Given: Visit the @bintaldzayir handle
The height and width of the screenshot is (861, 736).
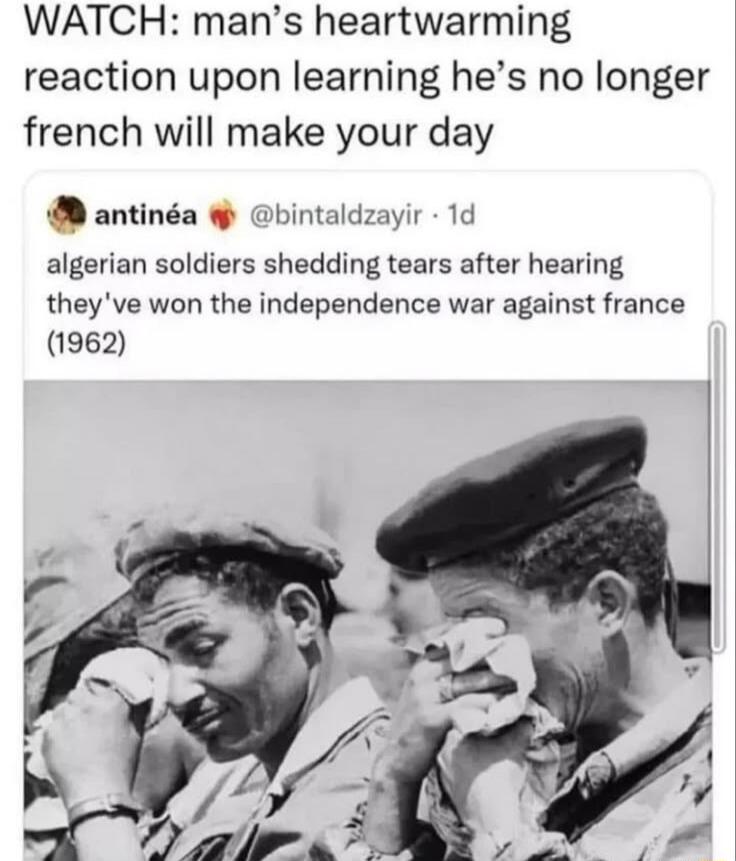Looking at the screenshot, I should [337, 216].
